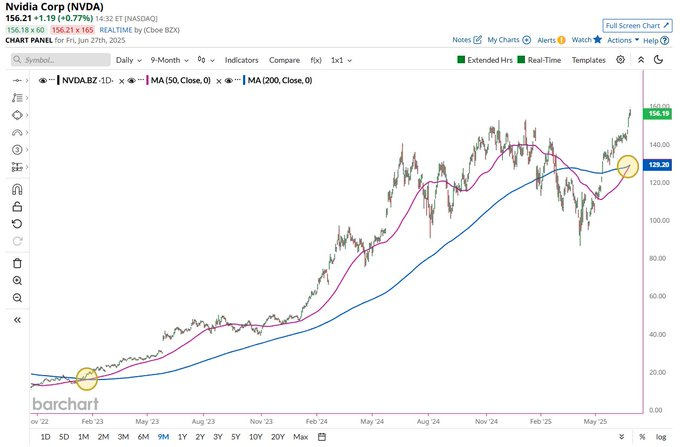Click the zoom in magnifier
Image resolution: width=680 pixels, height=447 pixels.
pos(17,281)
